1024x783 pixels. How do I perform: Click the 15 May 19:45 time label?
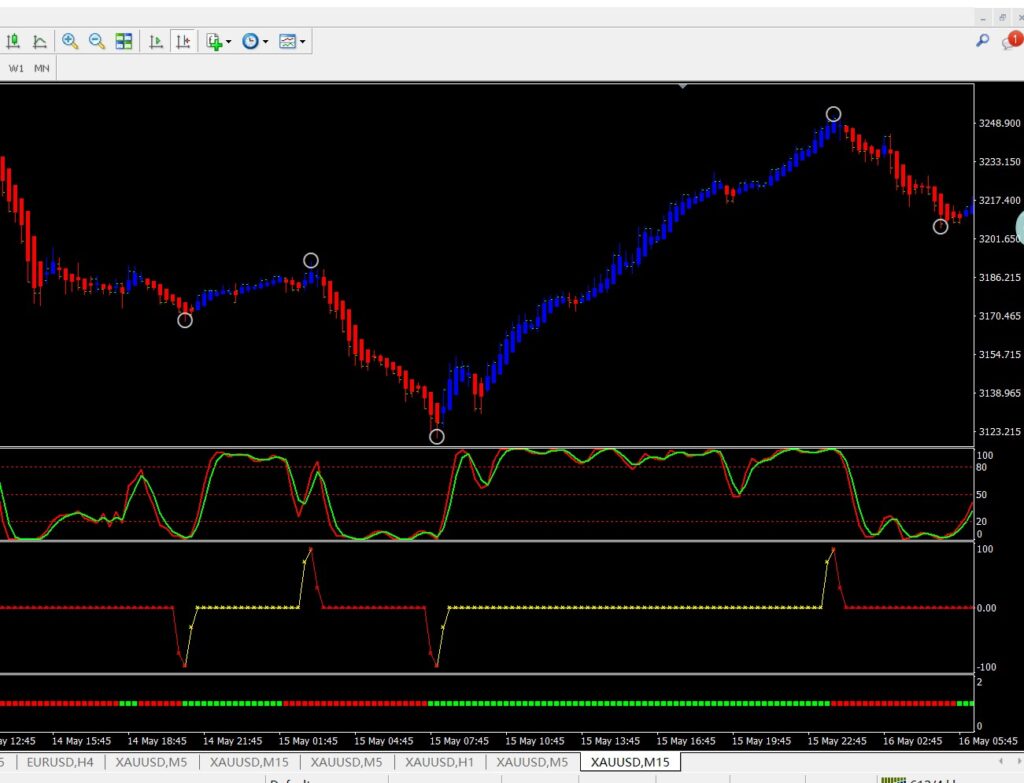coord(761,741)
